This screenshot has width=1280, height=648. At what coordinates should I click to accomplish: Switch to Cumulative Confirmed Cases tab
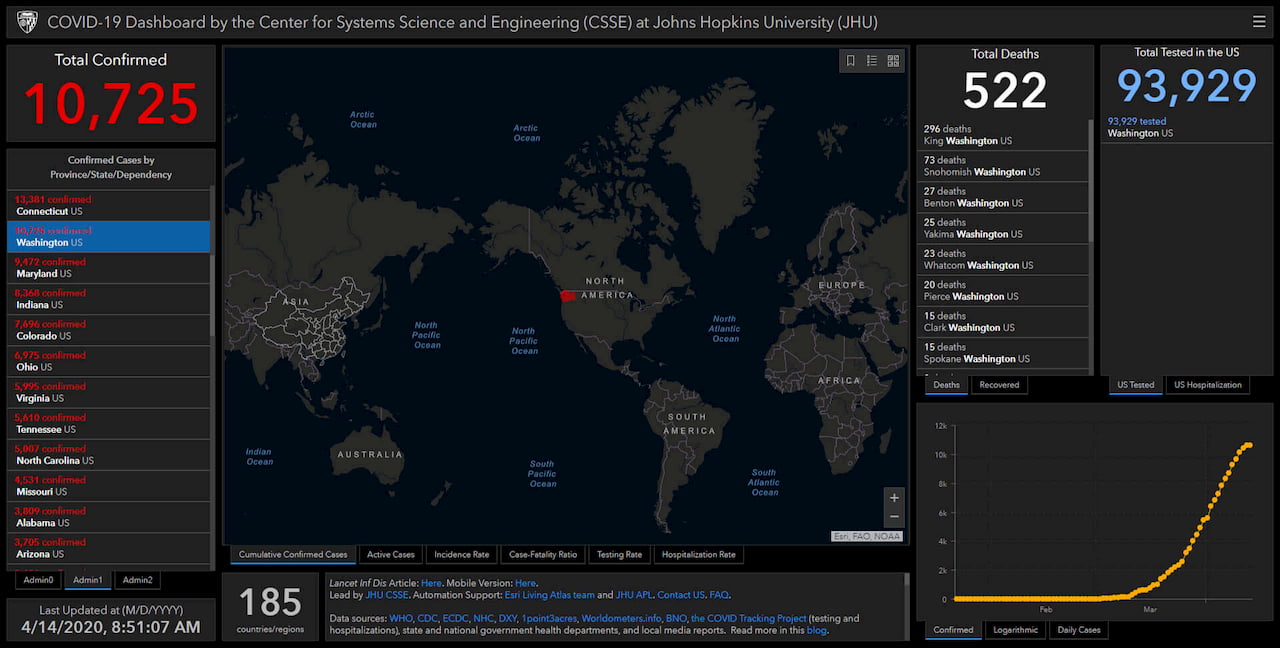pyautogui.click(x=293, y=554)
